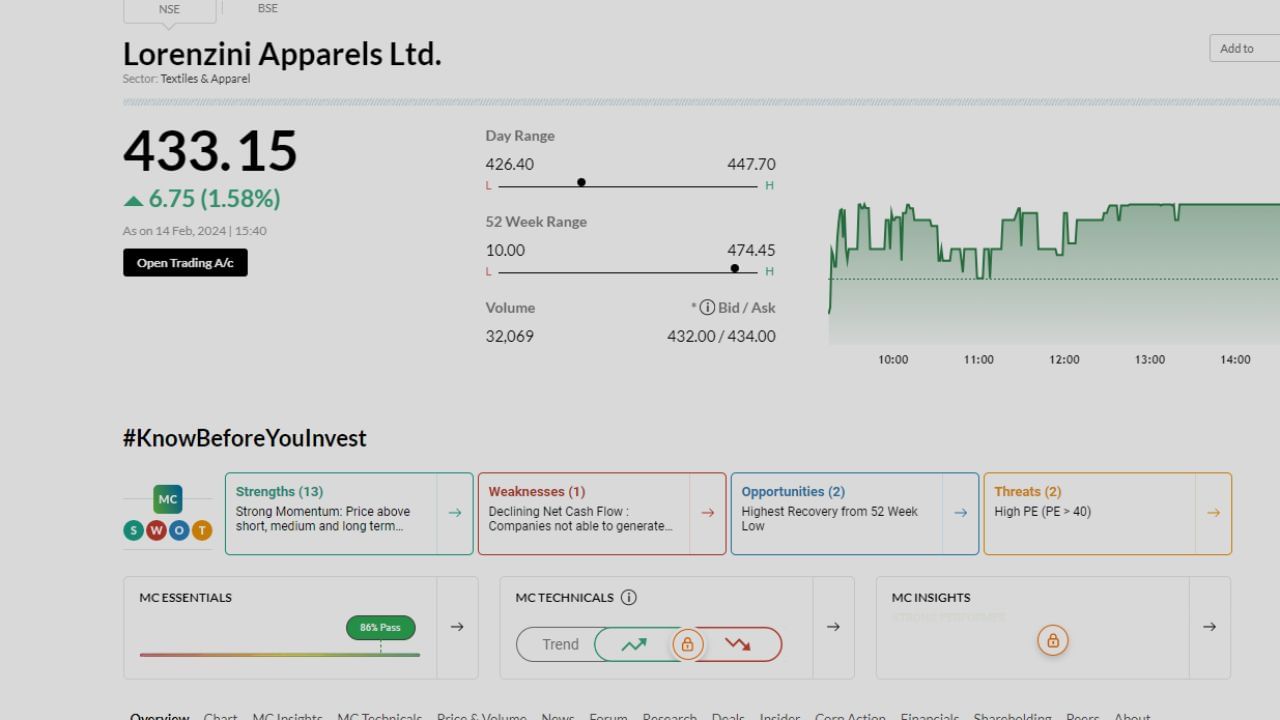Select the green S circle of SWOT
Viewport: 1280px width, 720px height.
coord(133,531)
